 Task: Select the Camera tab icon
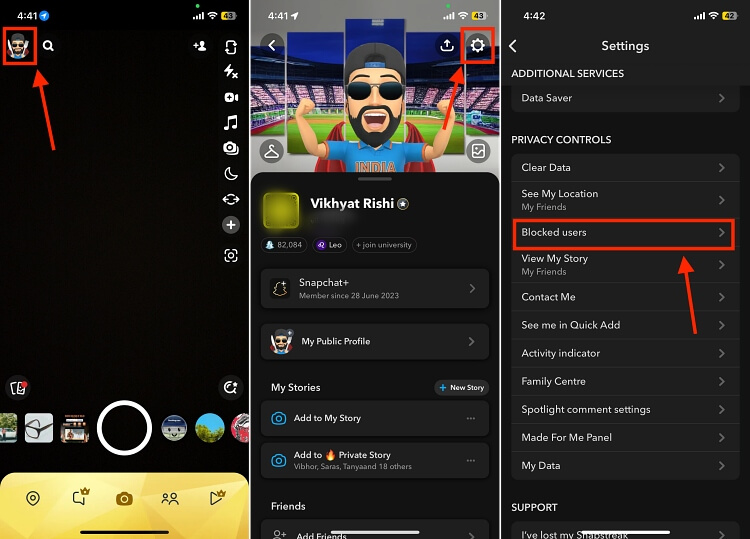click(x=124, y=499)
